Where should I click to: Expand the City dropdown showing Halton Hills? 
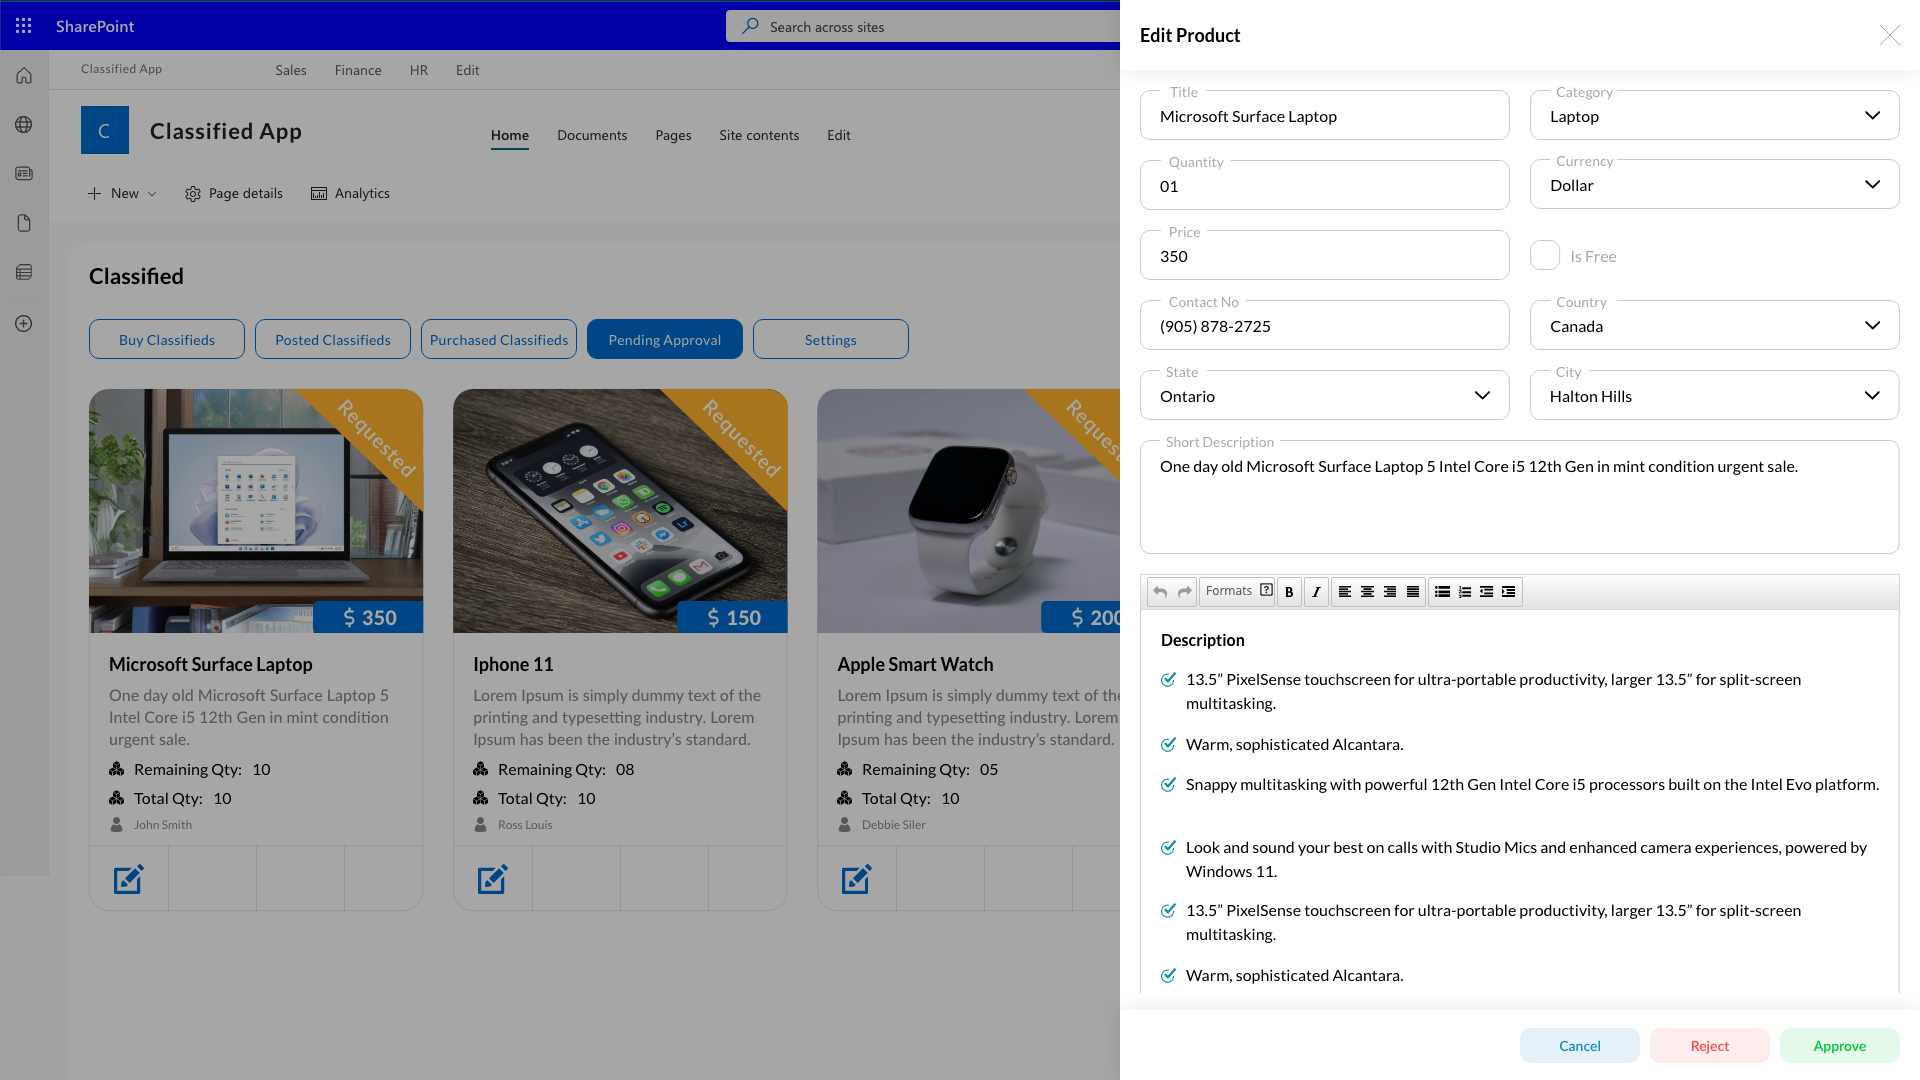pos(1714,395)
